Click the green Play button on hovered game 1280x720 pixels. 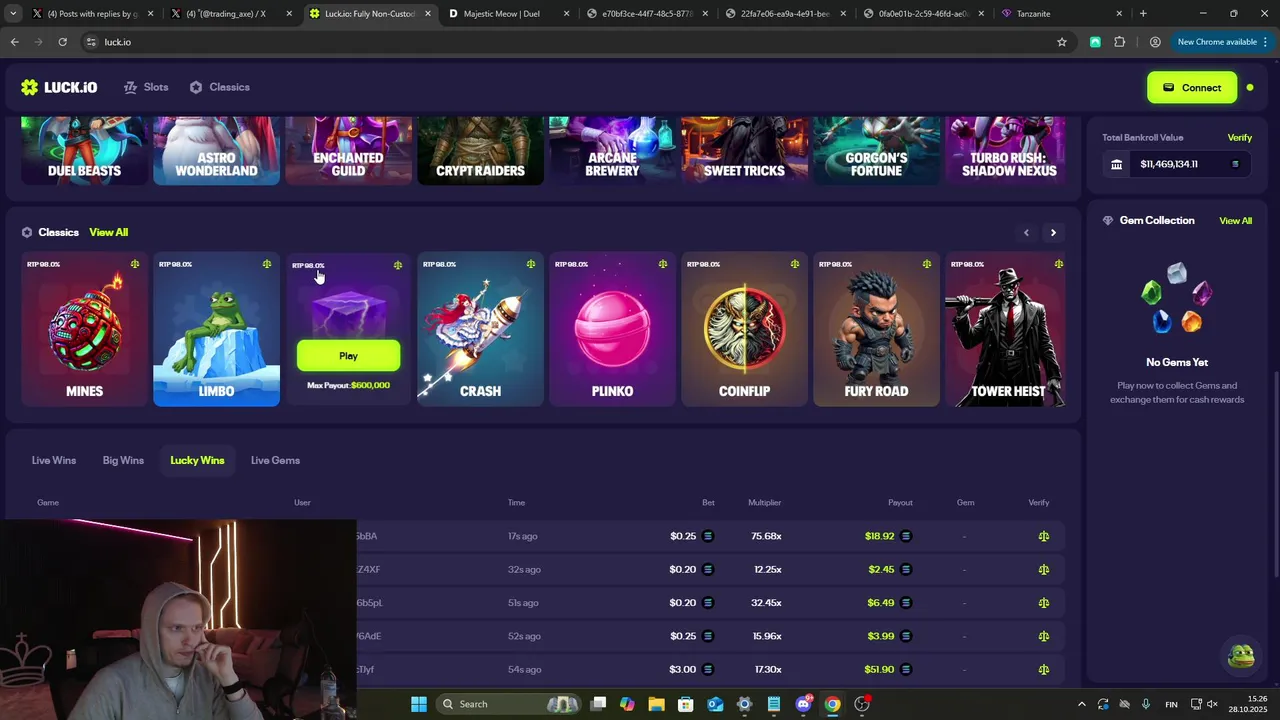(x=348, y=356)
